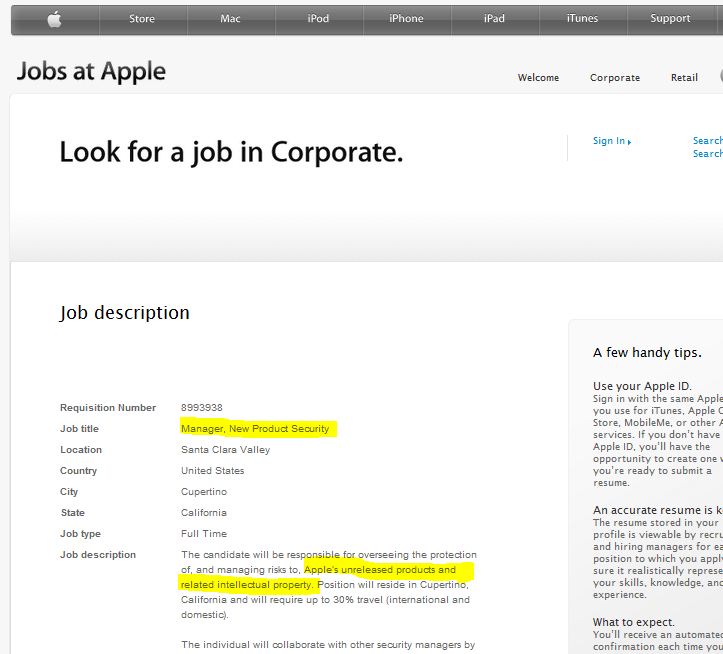
Task: Go to the Mac section
Action: (x=230, y=19)
